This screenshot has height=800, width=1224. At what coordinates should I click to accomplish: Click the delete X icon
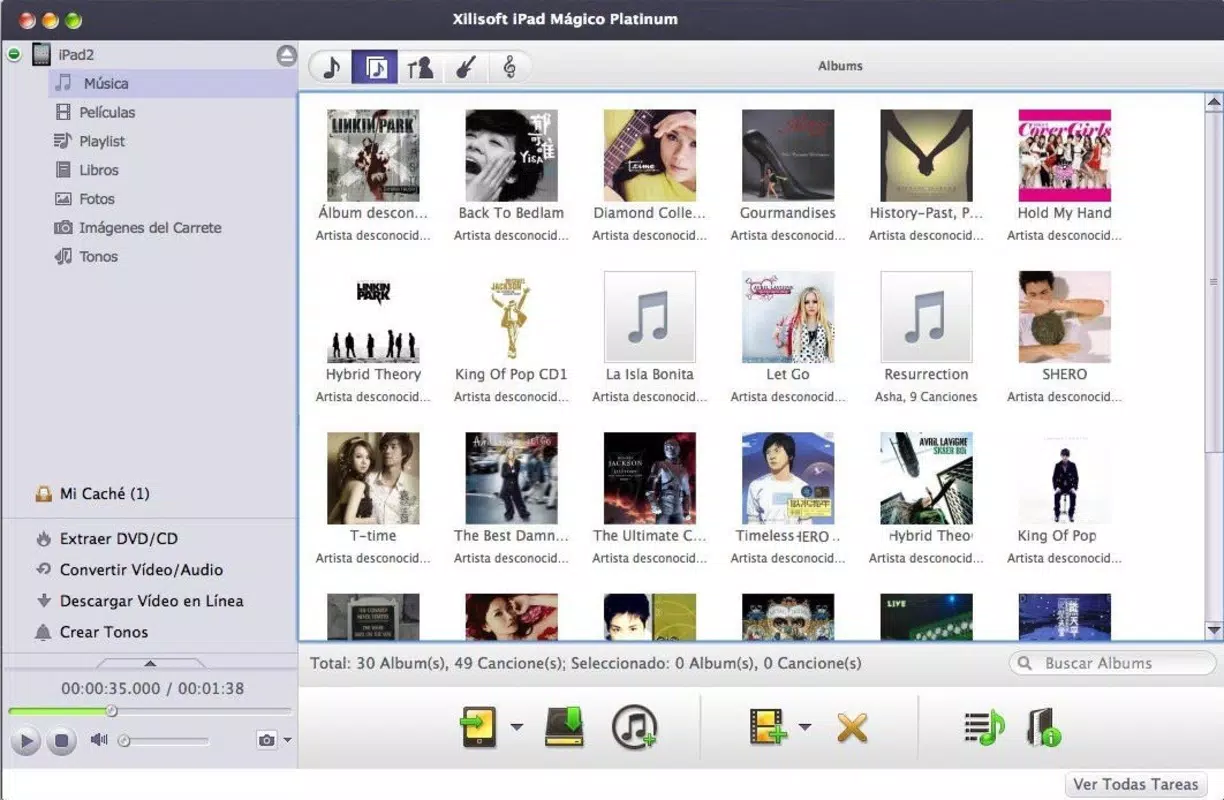click(x=851, y=727)
